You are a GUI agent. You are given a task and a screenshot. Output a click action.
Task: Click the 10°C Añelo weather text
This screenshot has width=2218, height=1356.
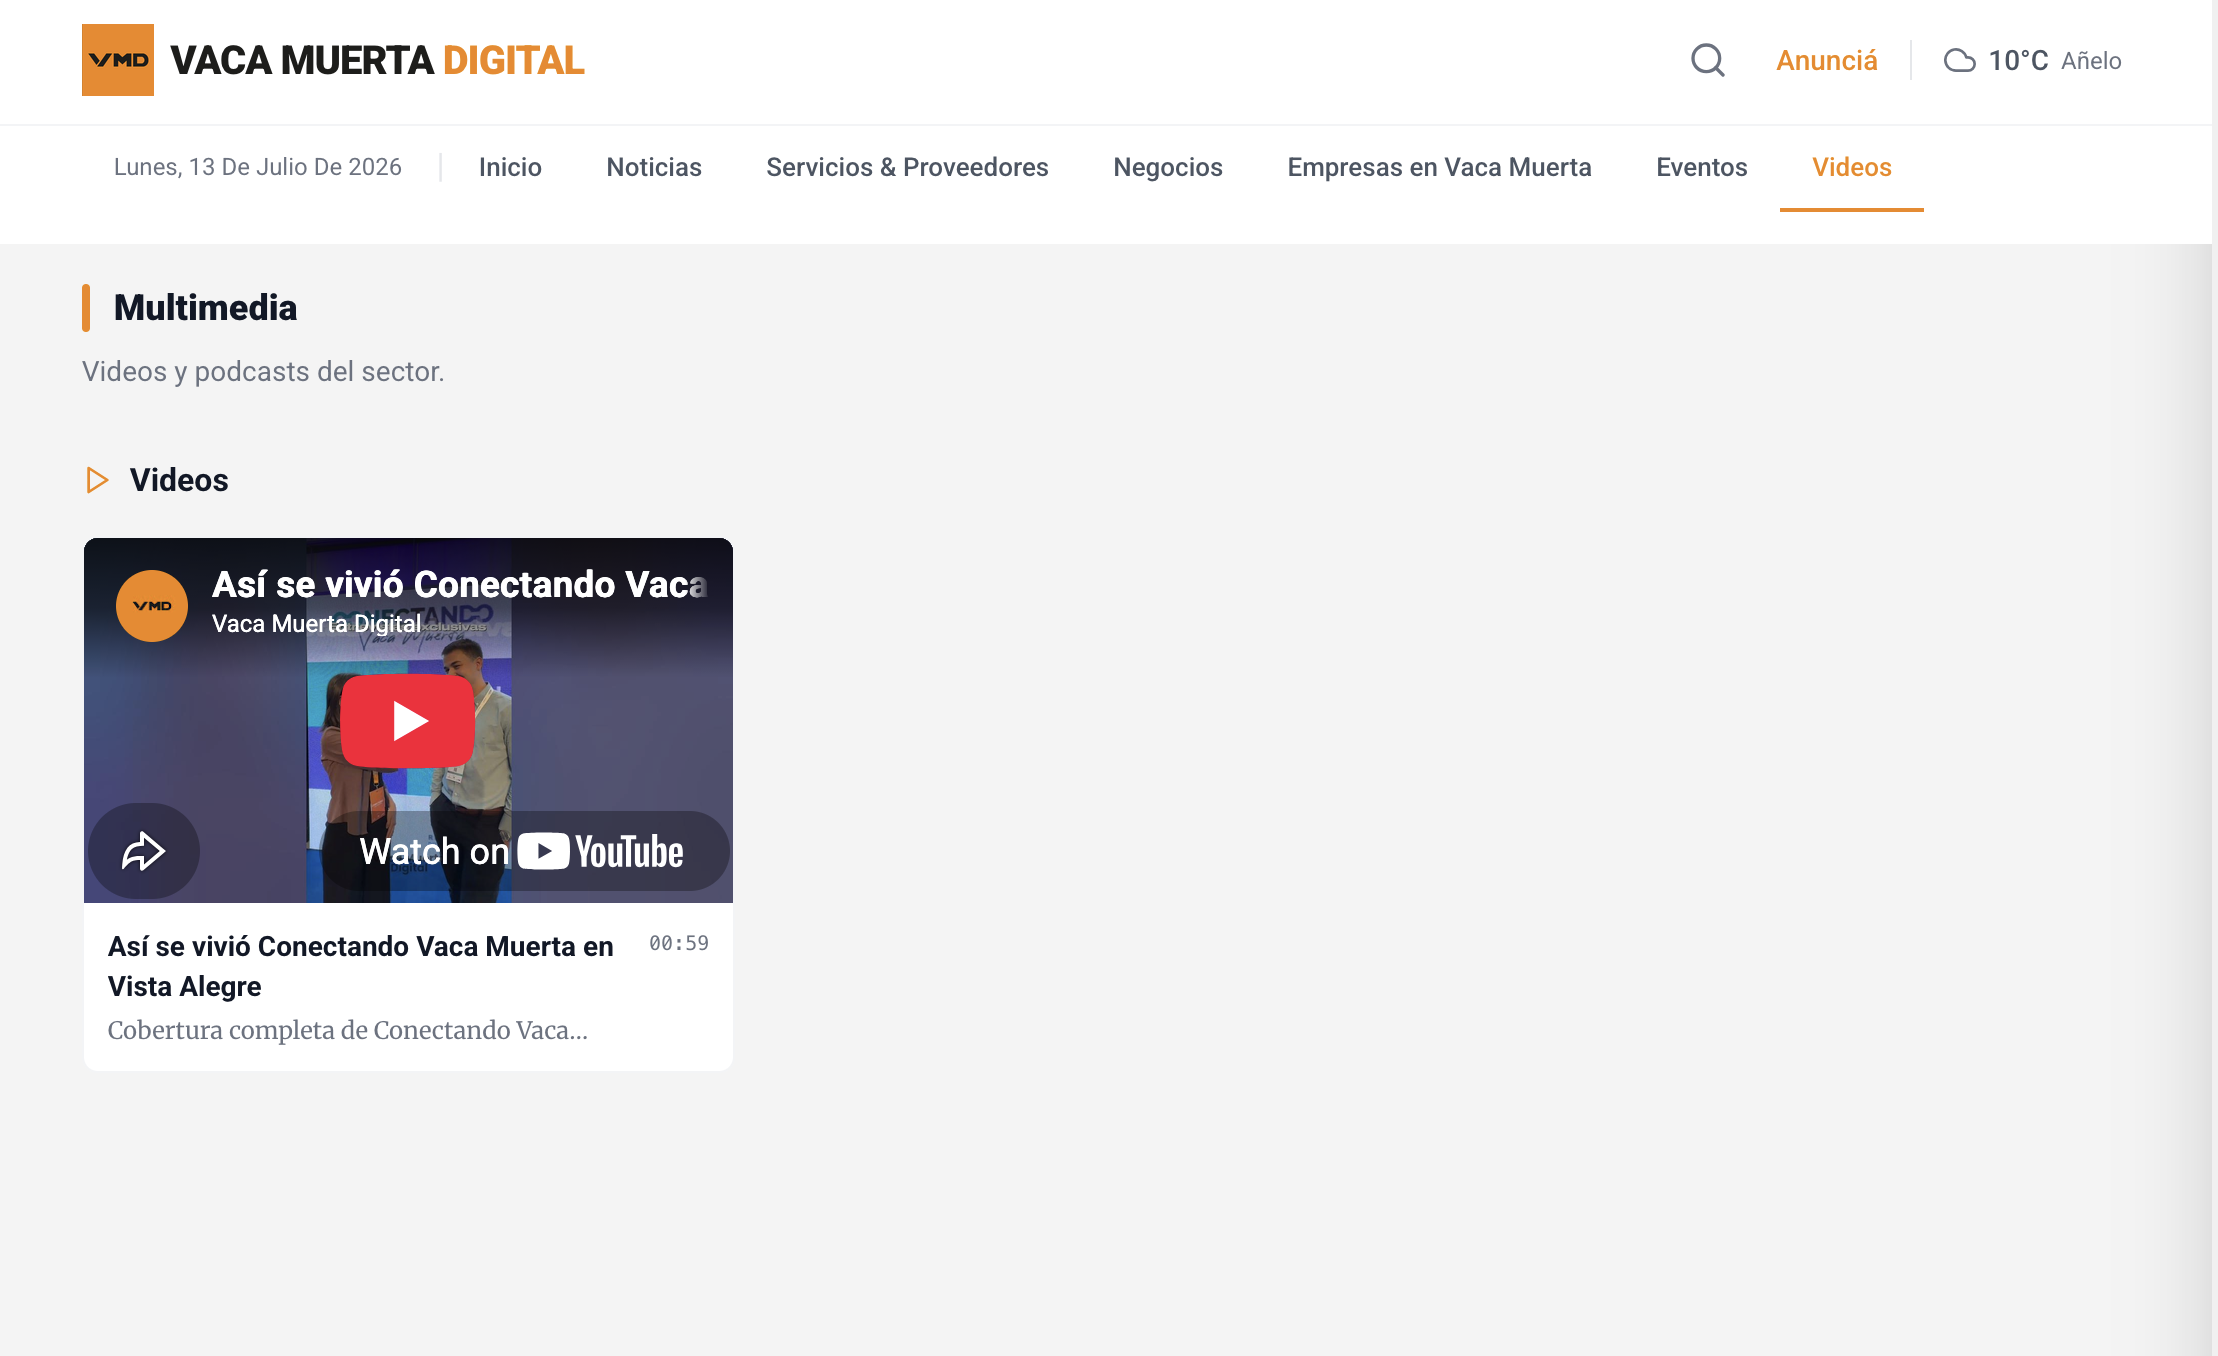pyautogui.click(x=2054, y=60)
